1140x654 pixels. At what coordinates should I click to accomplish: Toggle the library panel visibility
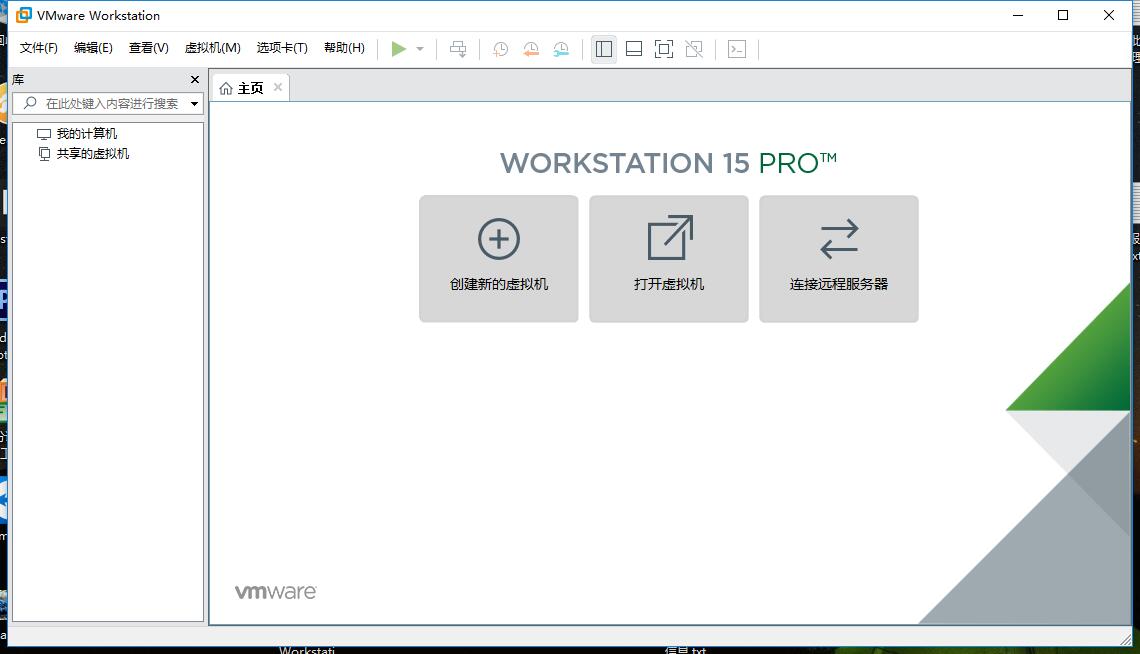(x=603, y=48)
